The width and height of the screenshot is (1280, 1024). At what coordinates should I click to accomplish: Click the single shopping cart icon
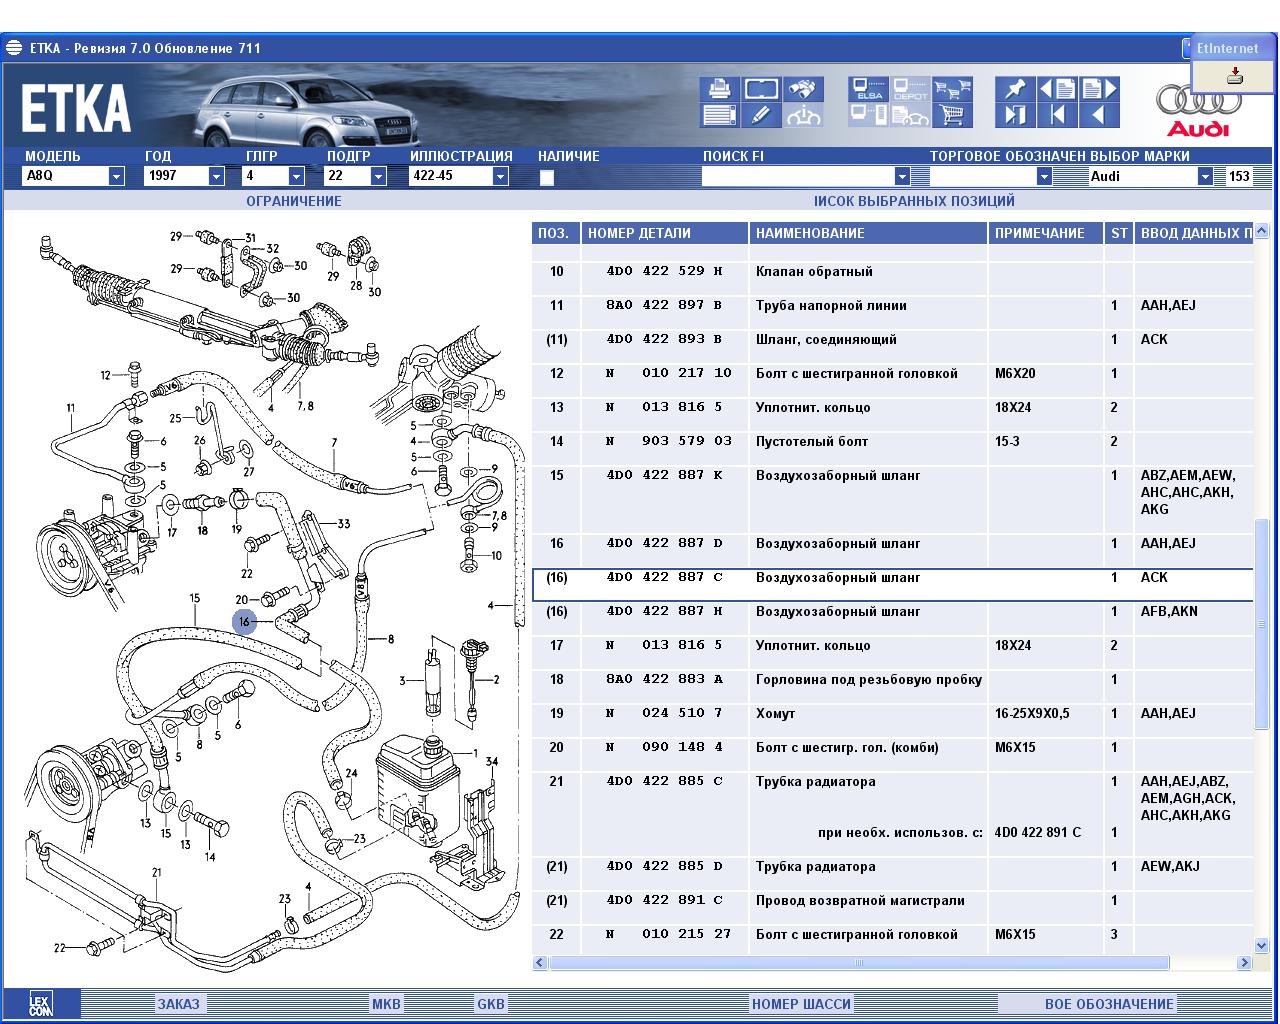click(x=952, y=115)
